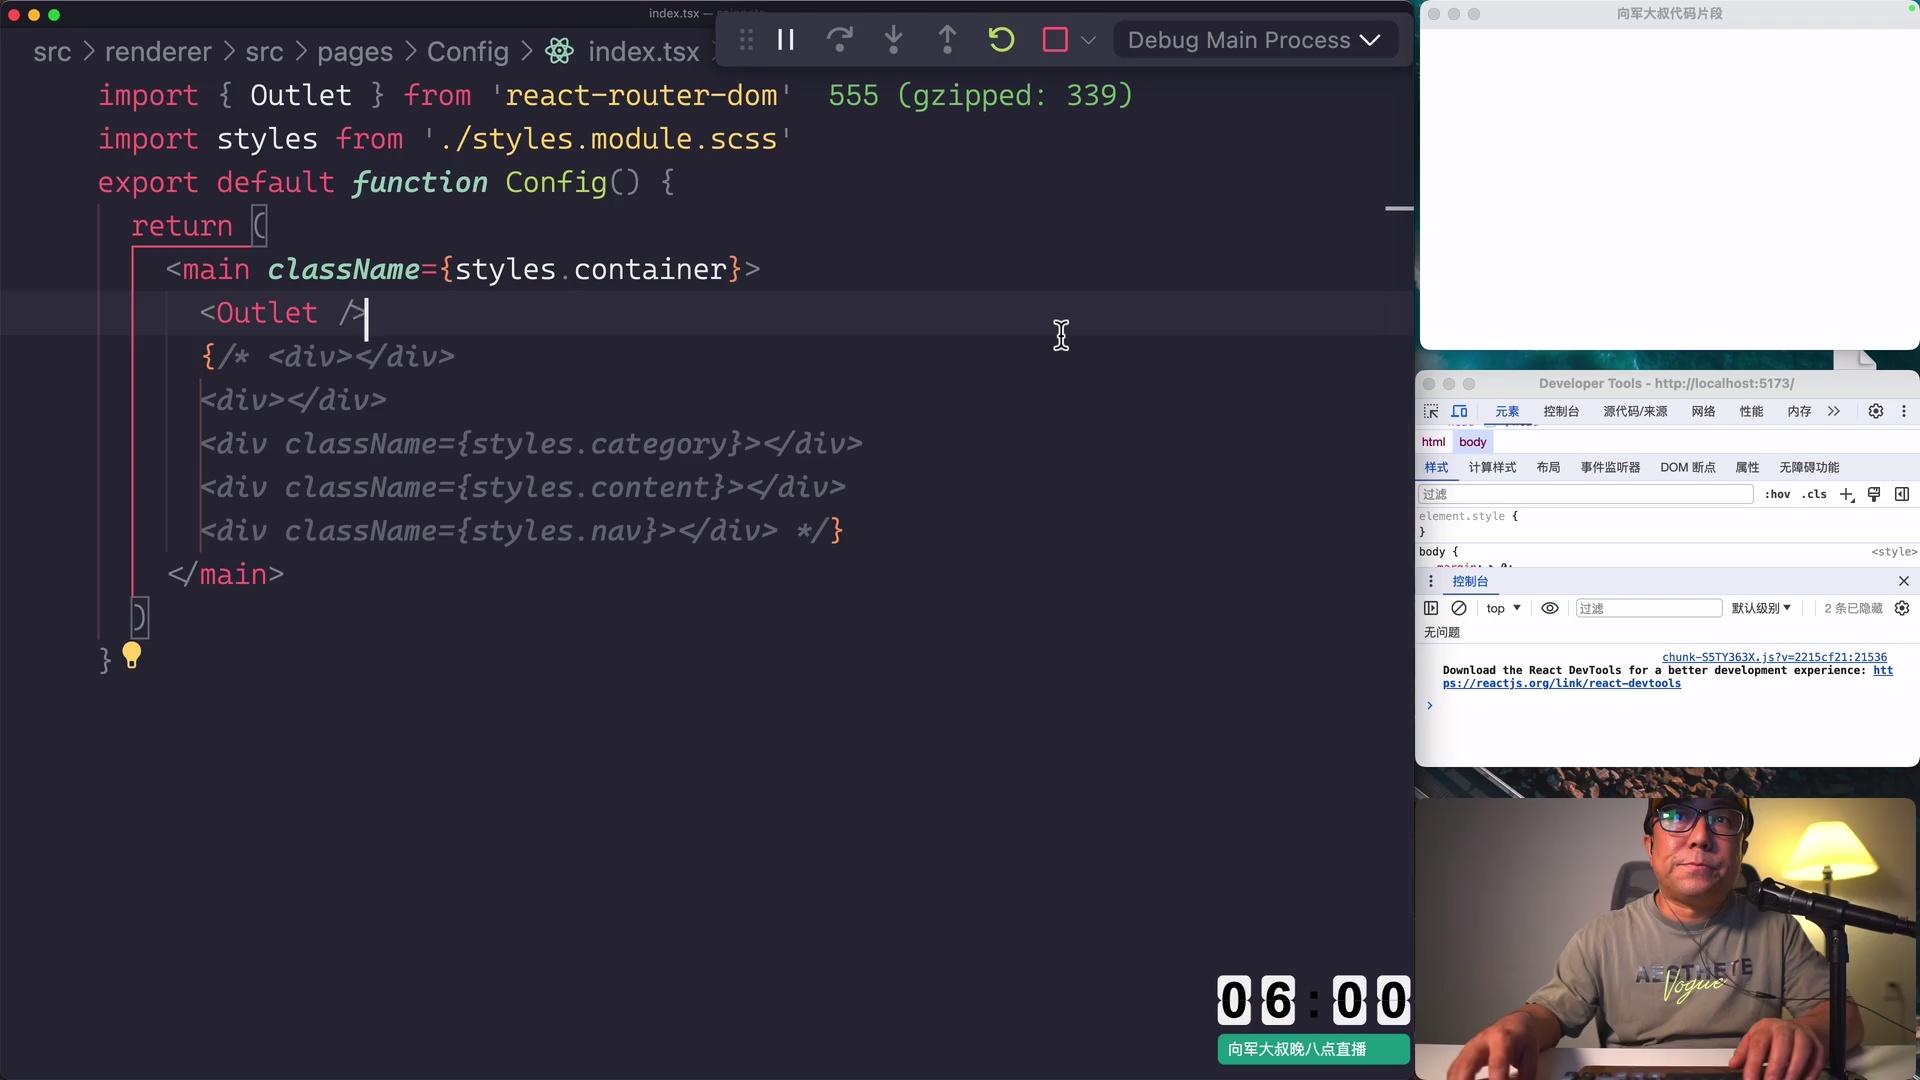The image size is (1920, 1080).
Task: Restart the debug session with the green restart icon
Action: pyautogui.click(x=1001, y=40)
